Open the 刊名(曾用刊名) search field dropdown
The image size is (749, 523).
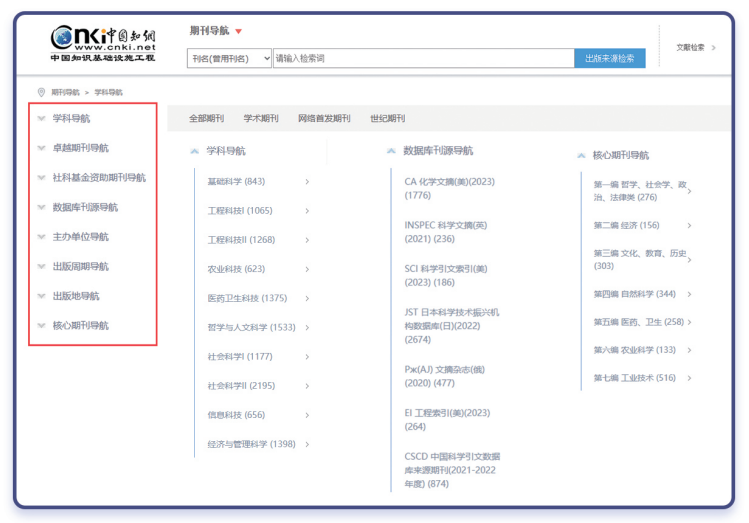pos(229,59)
